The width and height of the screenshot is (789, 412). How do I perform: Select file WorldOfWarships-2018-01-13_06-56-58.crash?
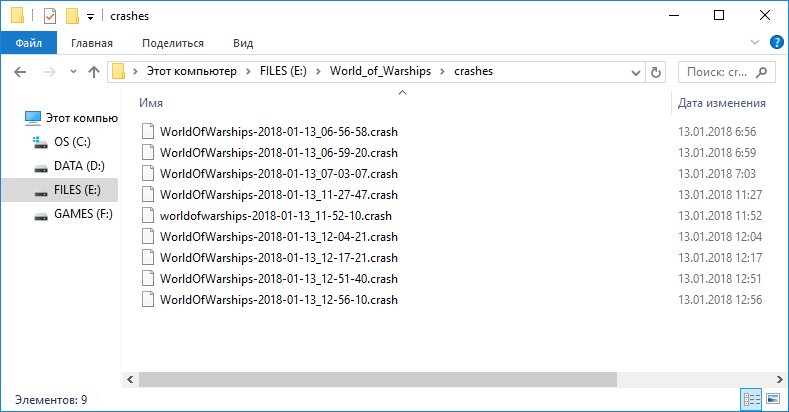coord(279,132)
